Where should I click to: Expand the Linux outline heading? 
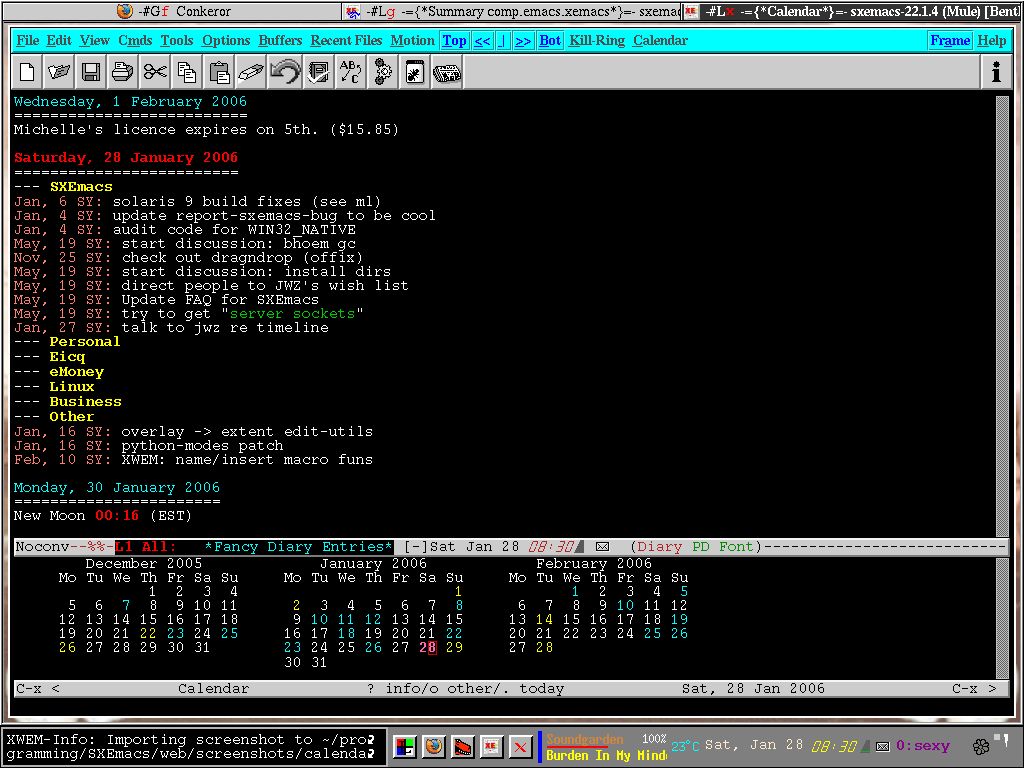point(72,387)
